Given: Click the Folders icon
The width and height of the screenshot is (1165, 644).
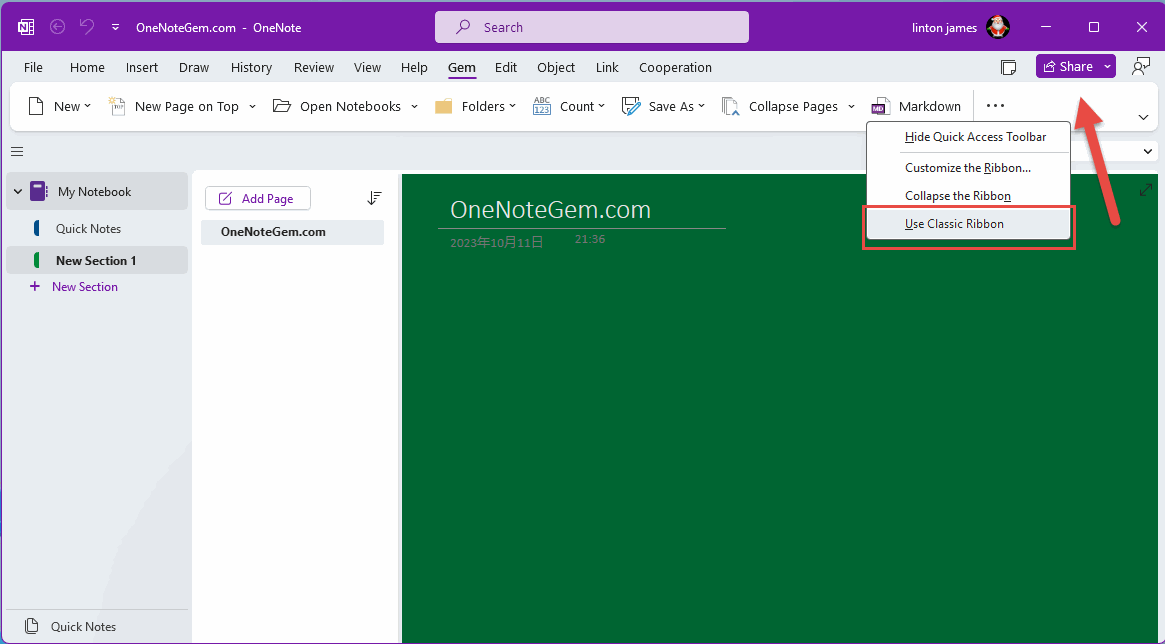Looking at the screenshot, I should click(444, 107).
